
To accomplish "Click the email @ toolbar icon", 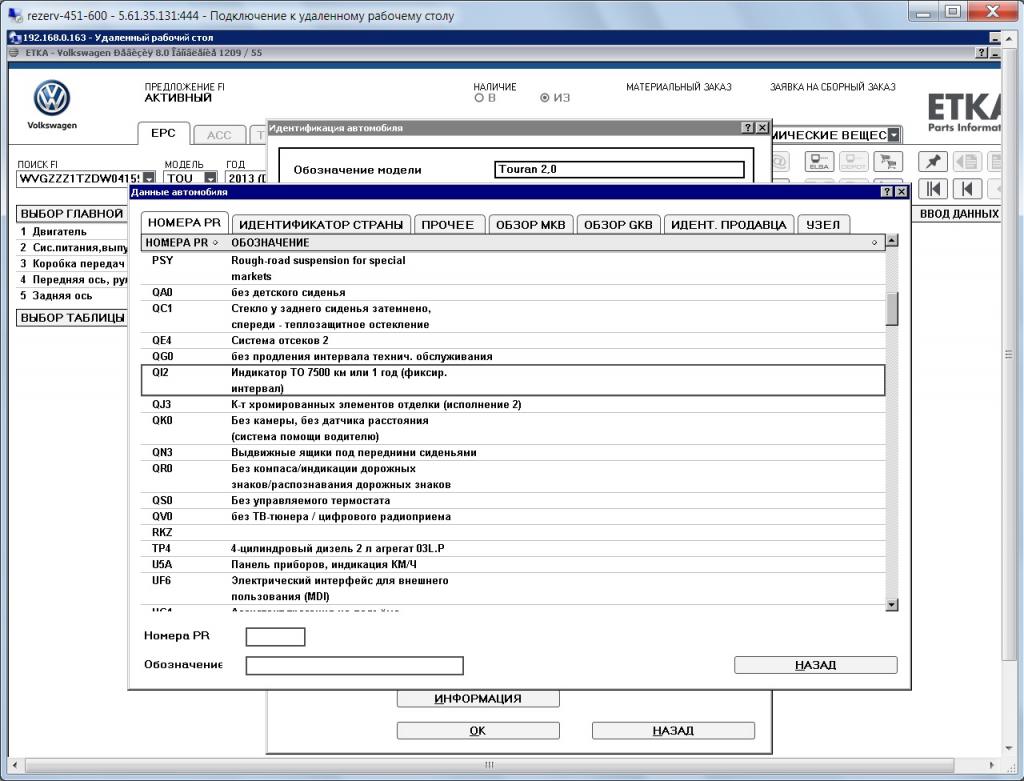I will pyautogui.click(x=780, y=161).
